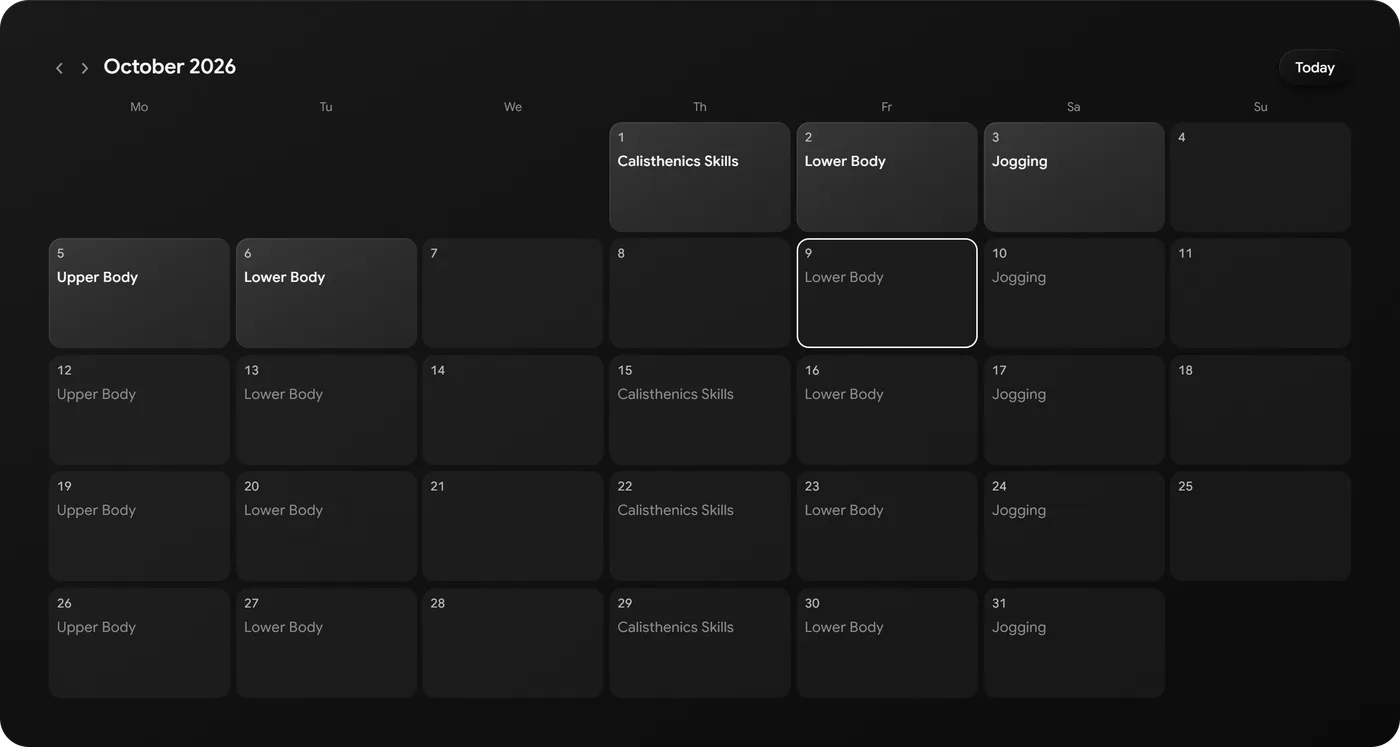This screenshot has width=1400, height=747.
Task: Choose the October 28 day cell
Action: [513, 643]
